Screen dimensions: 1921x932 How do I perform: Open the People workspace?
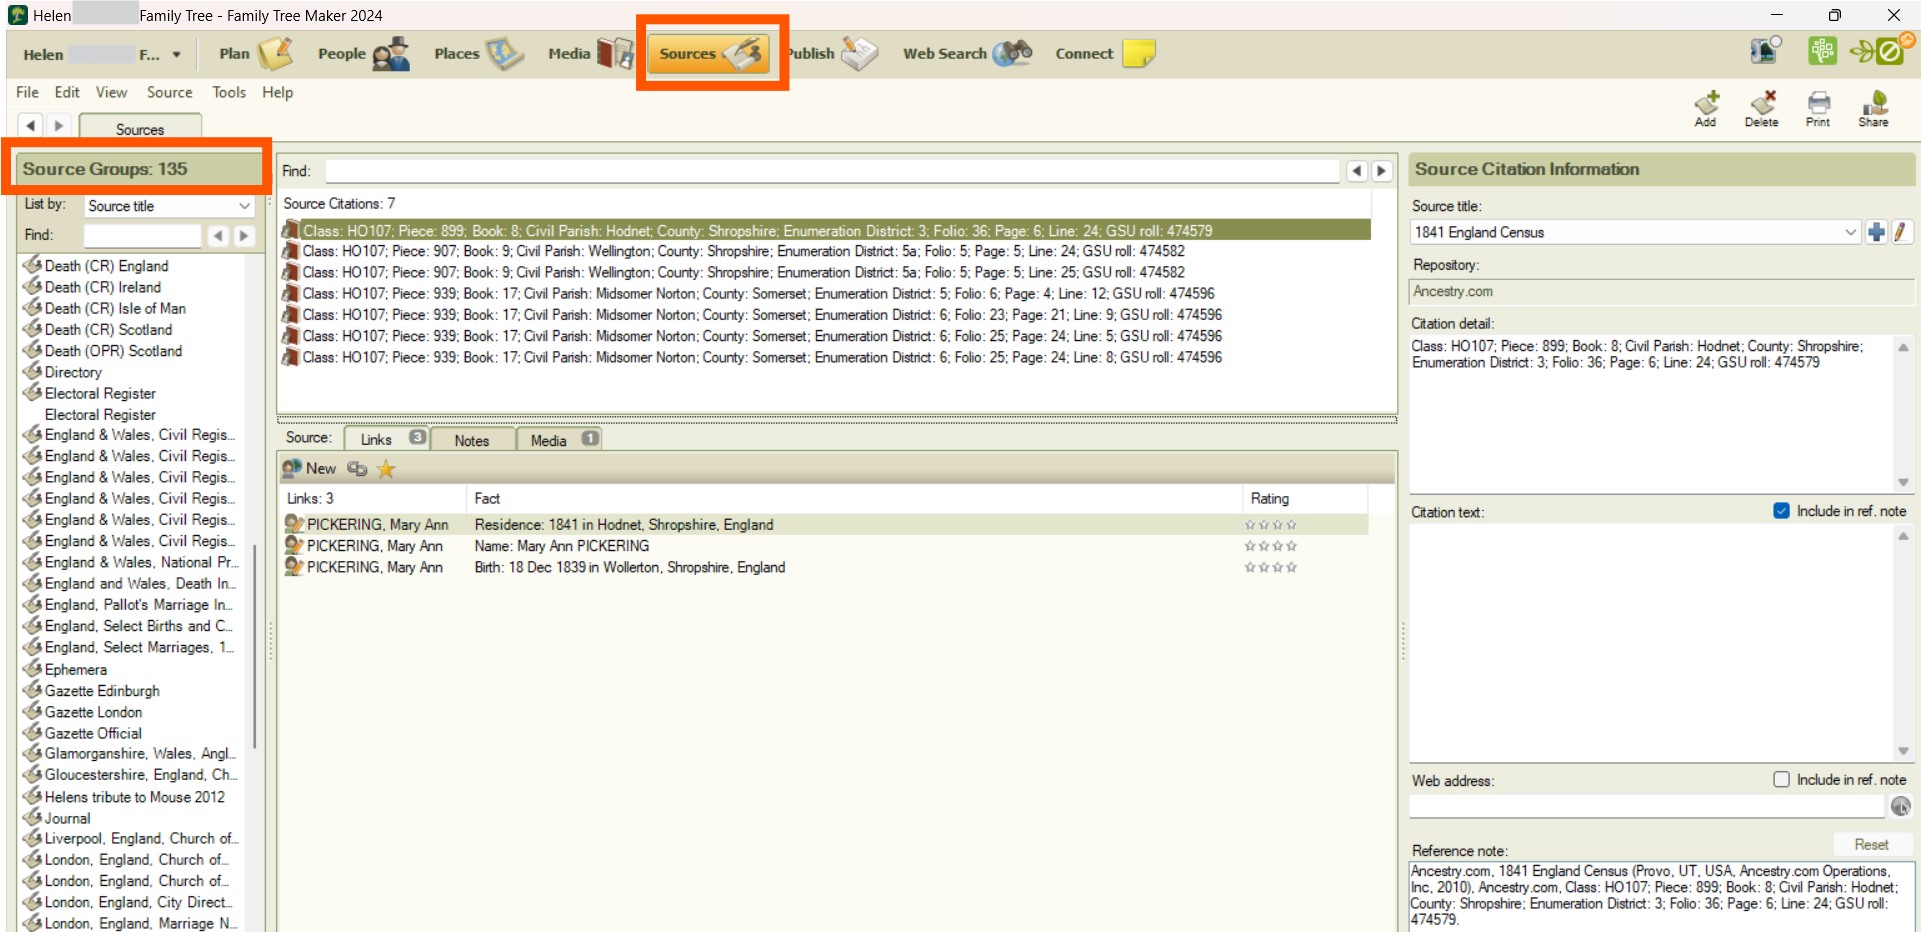click(x=362, y=54)
